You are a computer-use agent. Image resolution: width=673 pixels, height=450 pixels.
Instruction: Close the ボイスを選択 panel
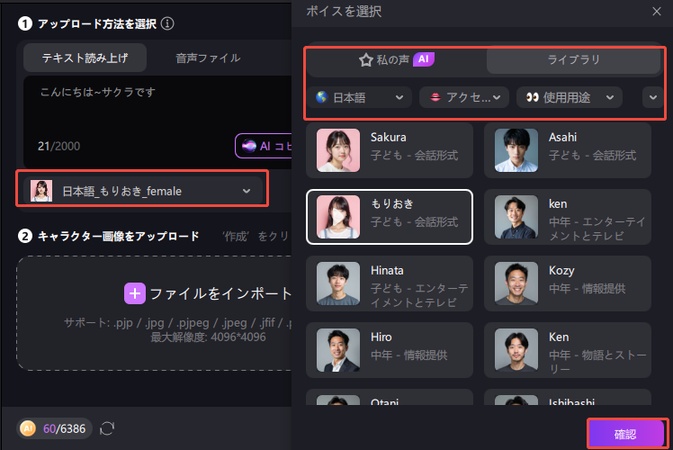pos(656,12)
